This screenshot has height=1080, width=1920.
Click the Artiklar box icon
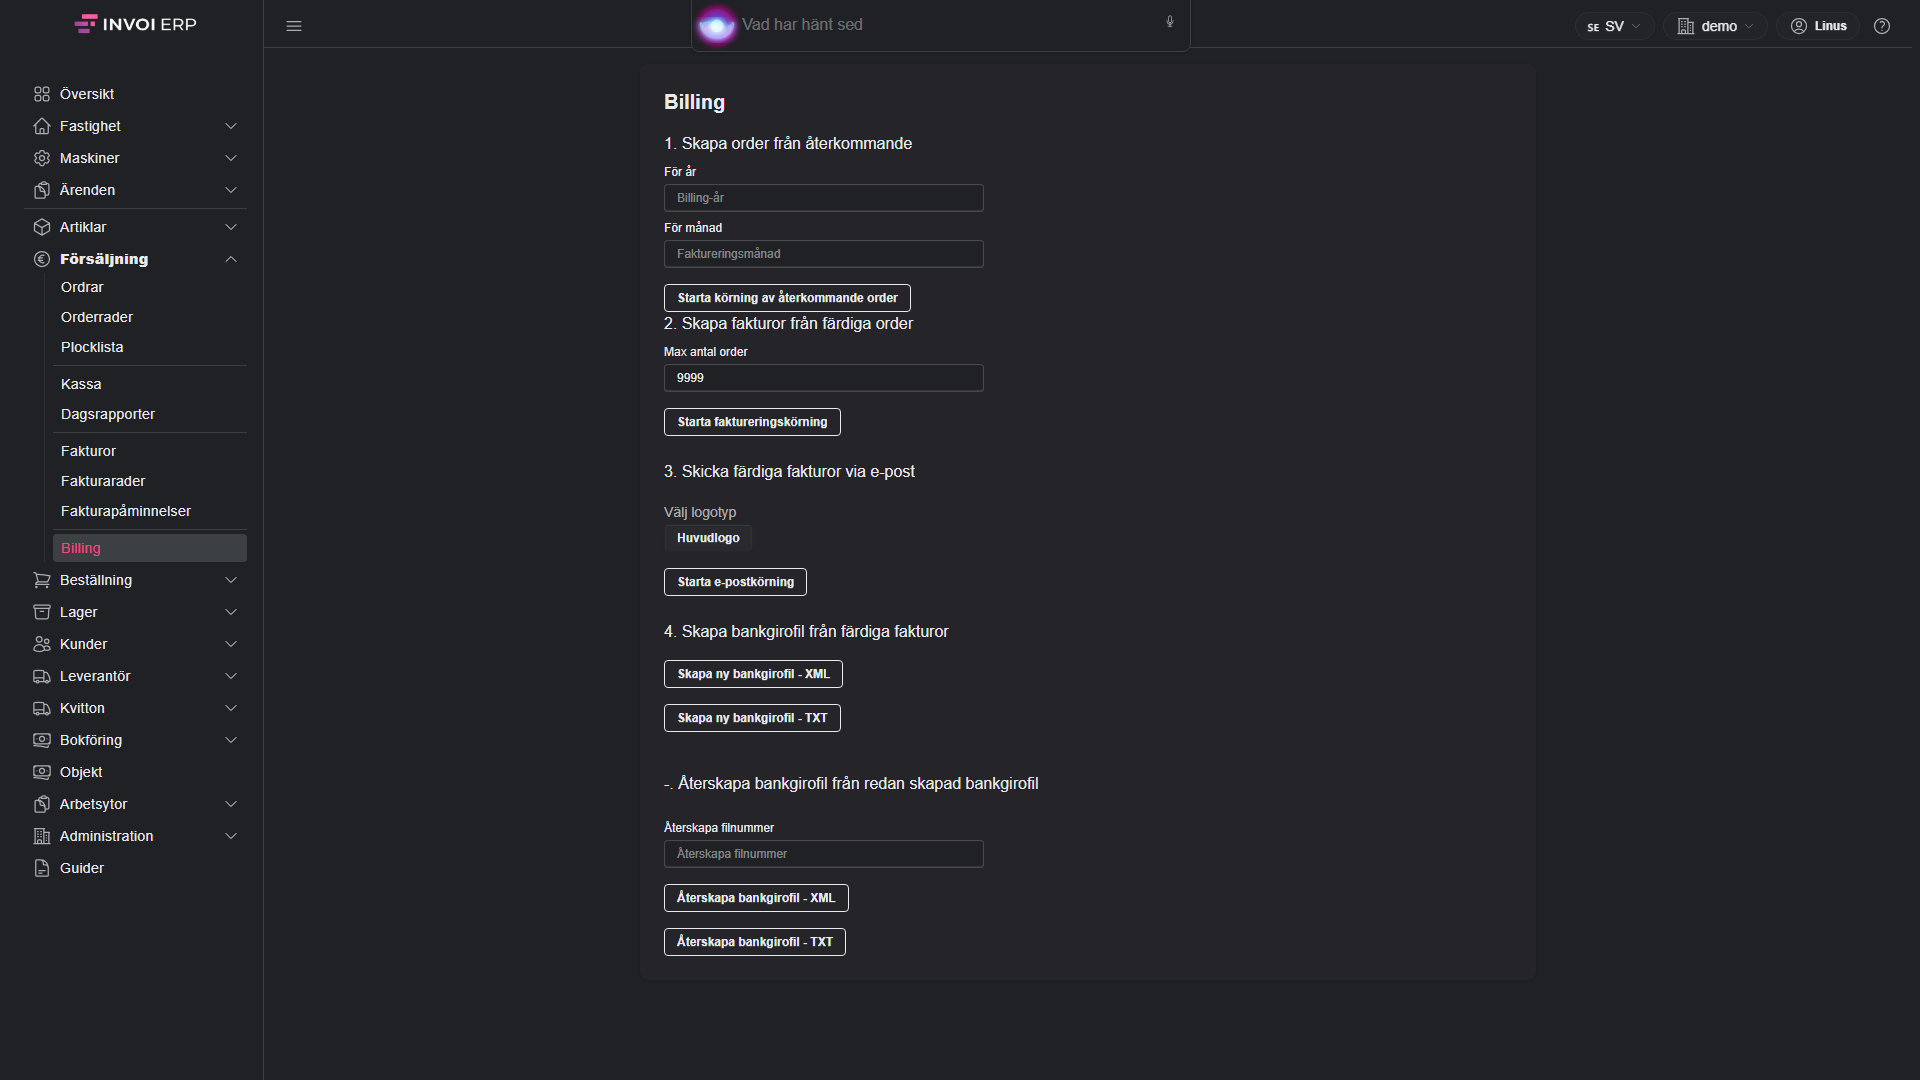click(42, 227)
